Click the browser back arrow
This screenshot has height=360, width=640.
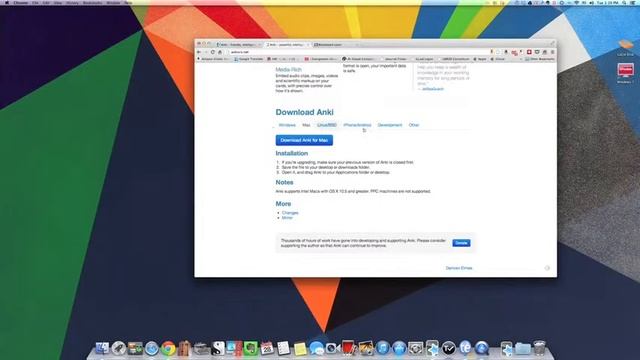pyautogui.click(x=199, y=52)
